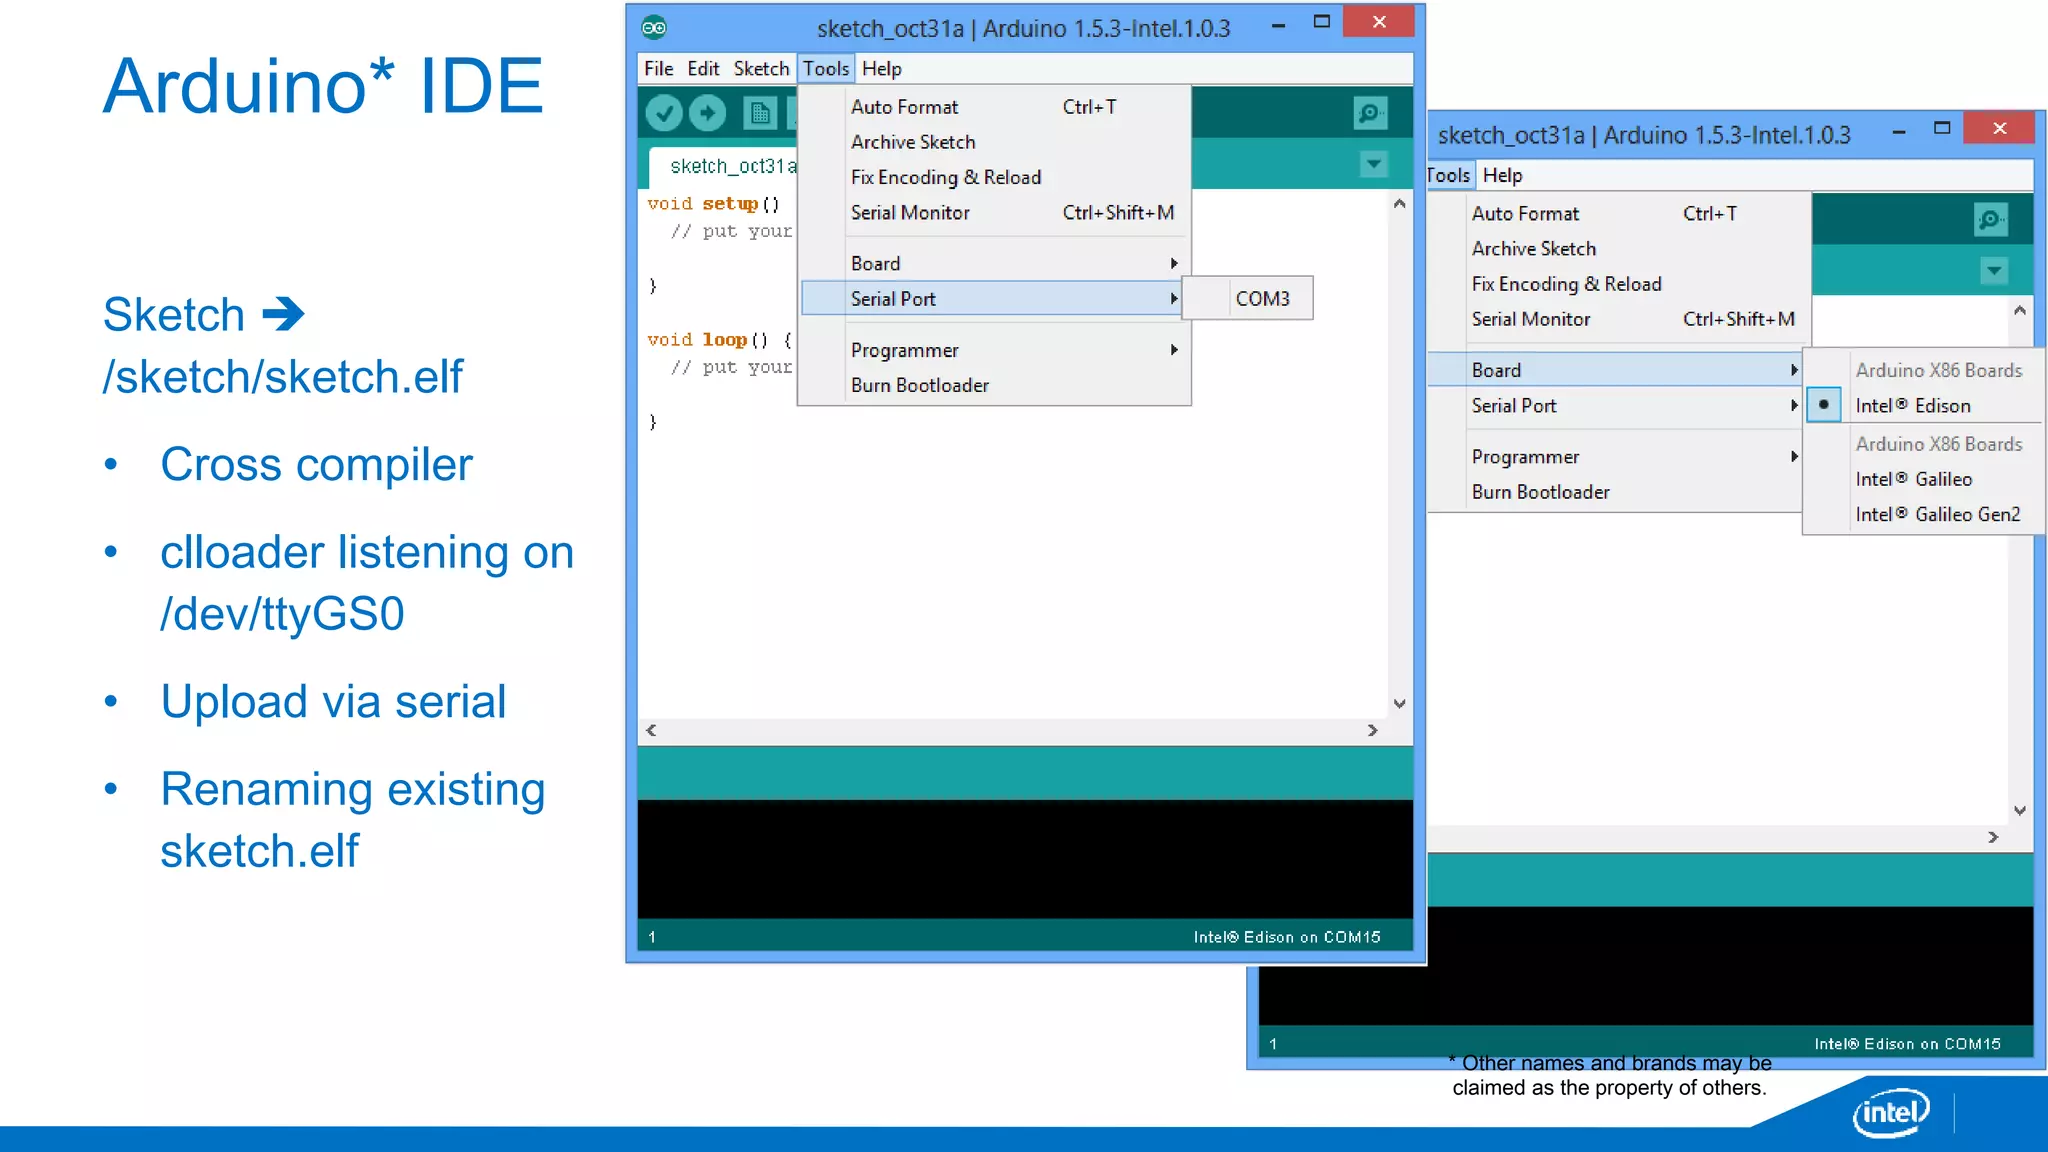Open the Edit menu

click(703, 69)
